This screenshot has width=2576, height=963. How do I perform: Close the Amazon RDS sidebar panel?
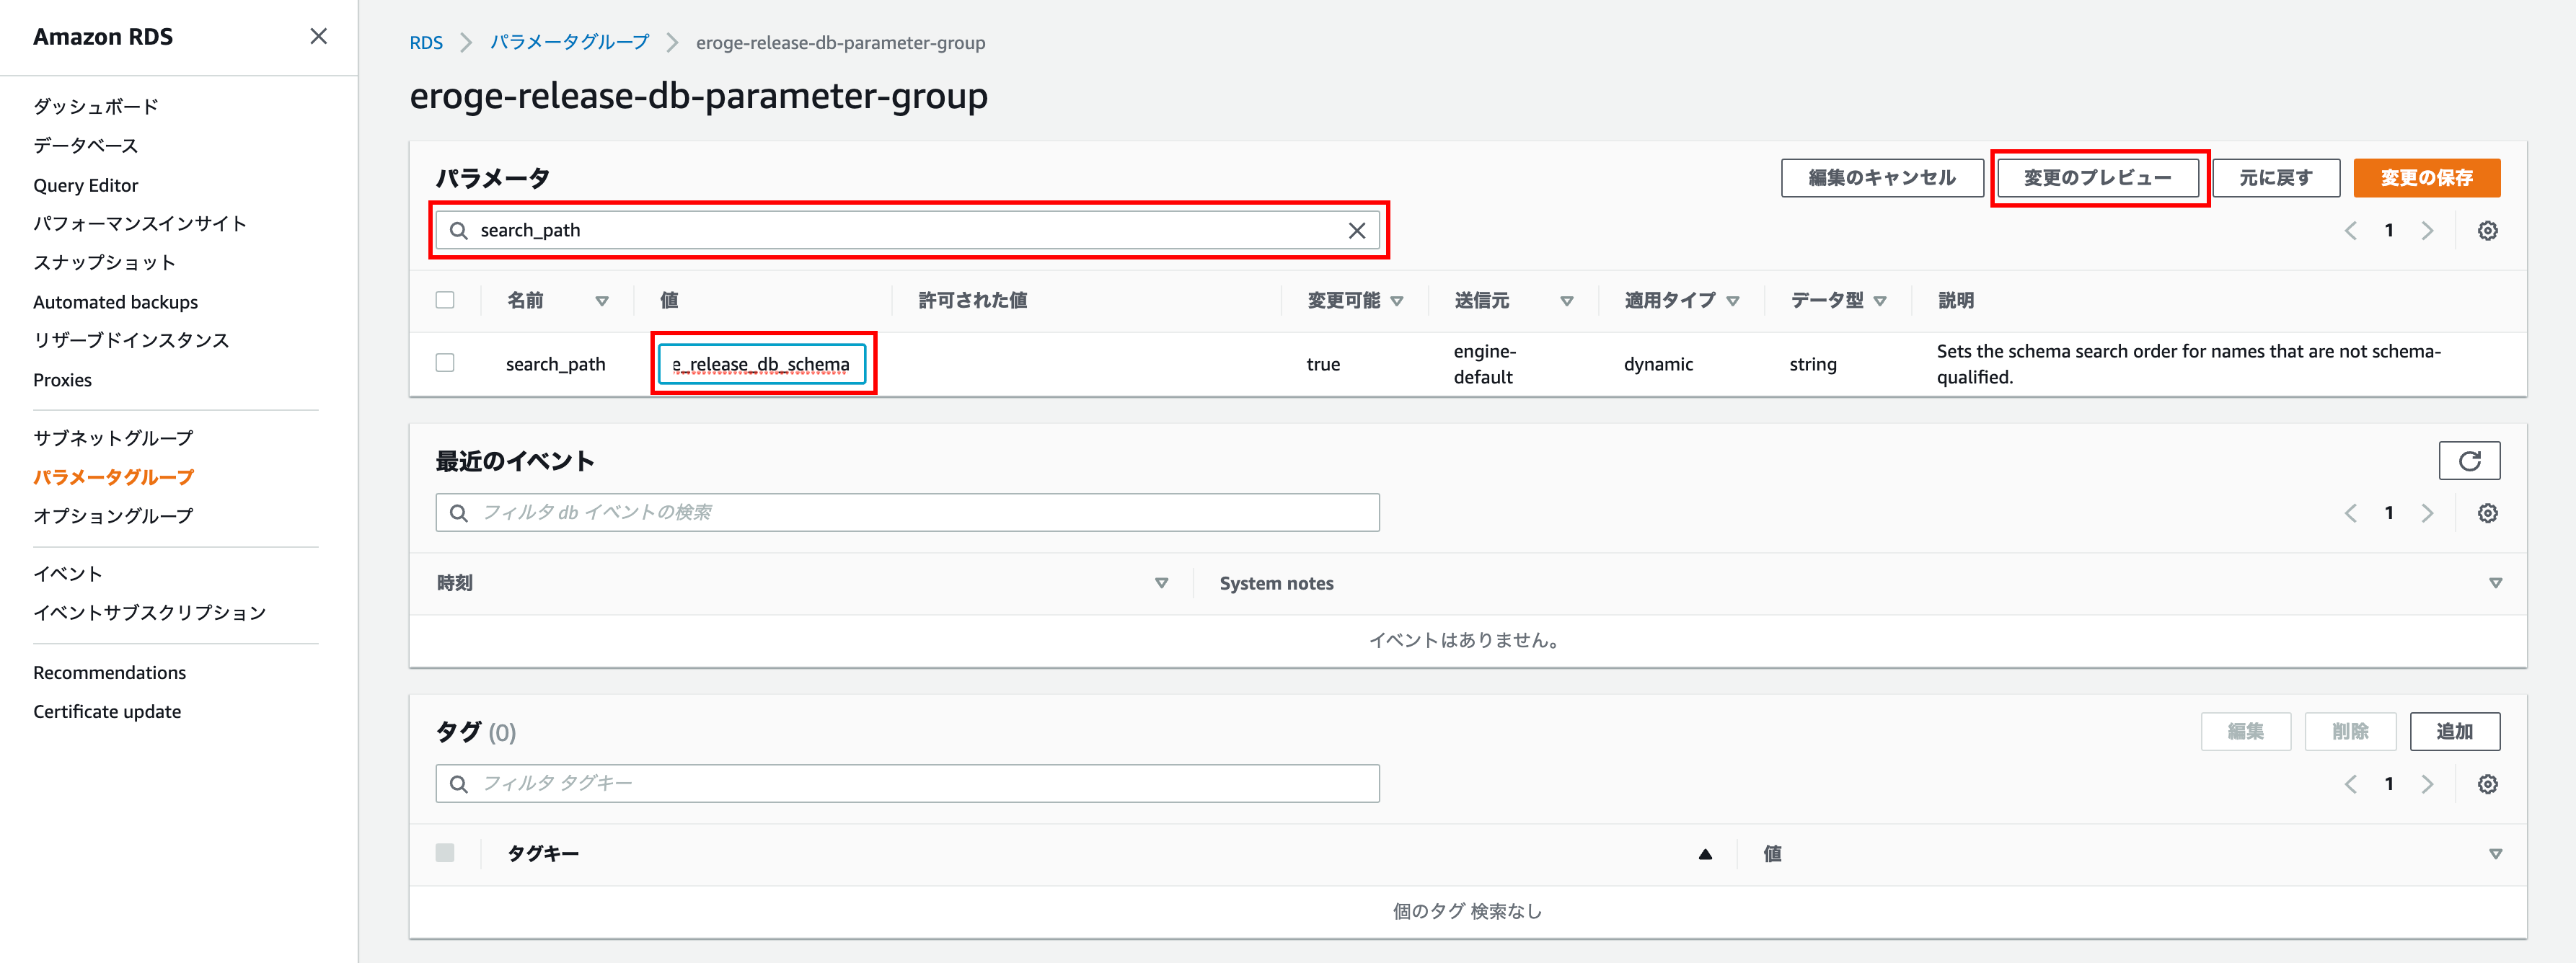(x=318, y=36)
